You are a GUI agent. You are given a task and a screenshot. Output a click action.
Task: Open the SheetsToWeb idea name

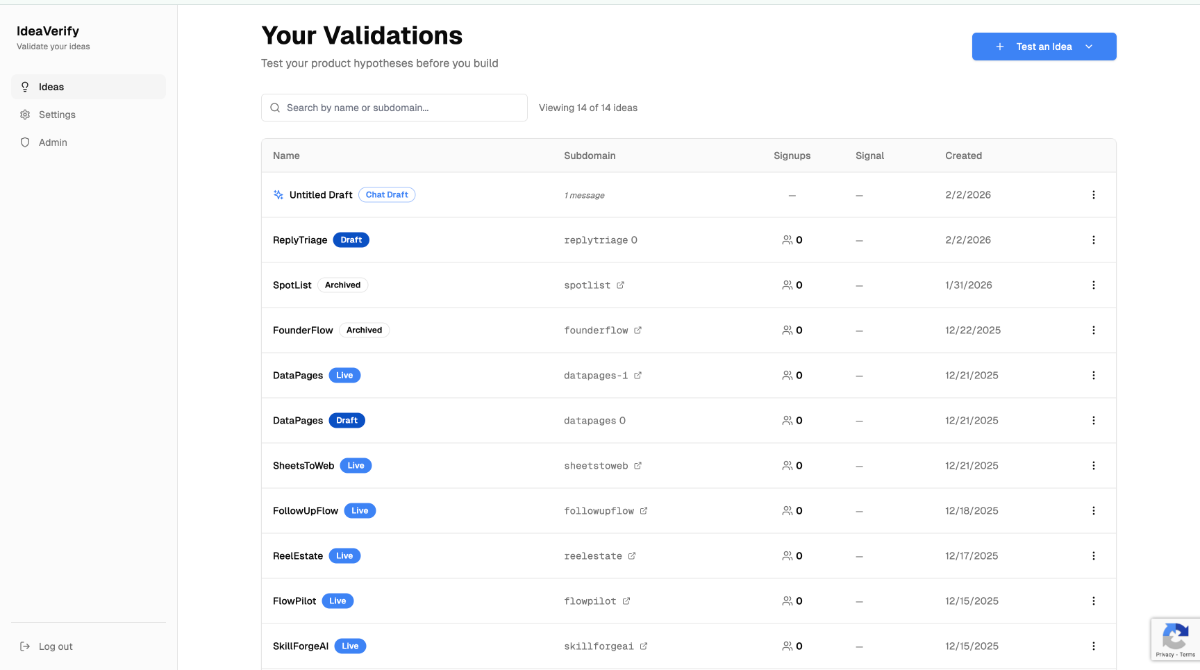pyautogui.click(x=303, y=466)
